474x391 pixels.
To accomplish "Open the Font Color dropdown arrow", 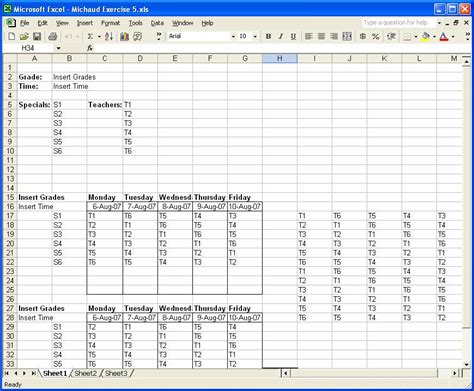I will click(453, 36).
